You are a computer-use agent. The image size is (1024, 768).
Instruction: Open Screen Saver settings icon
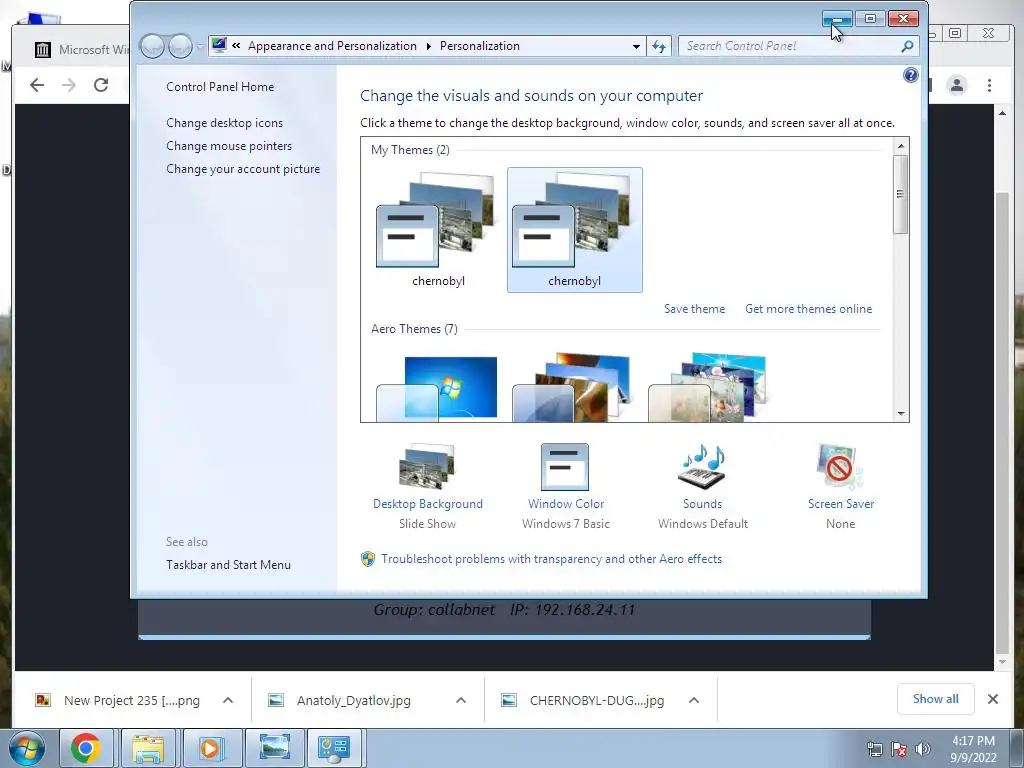[840, 467]
